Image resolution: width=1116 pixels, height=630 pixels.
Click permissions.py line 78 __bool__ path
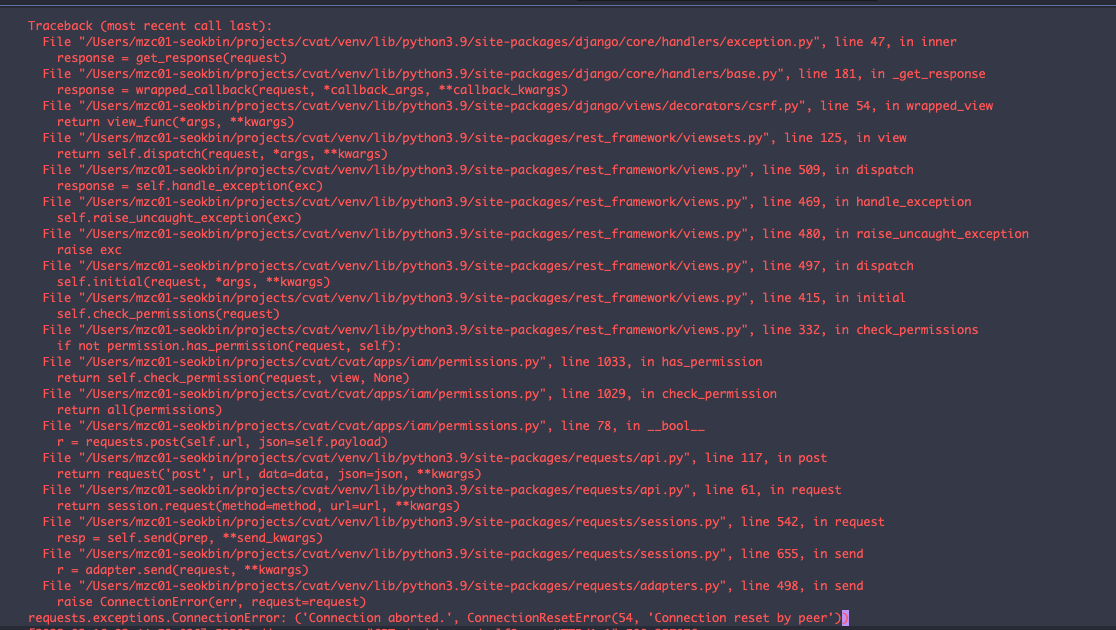(x=373, y=426)
